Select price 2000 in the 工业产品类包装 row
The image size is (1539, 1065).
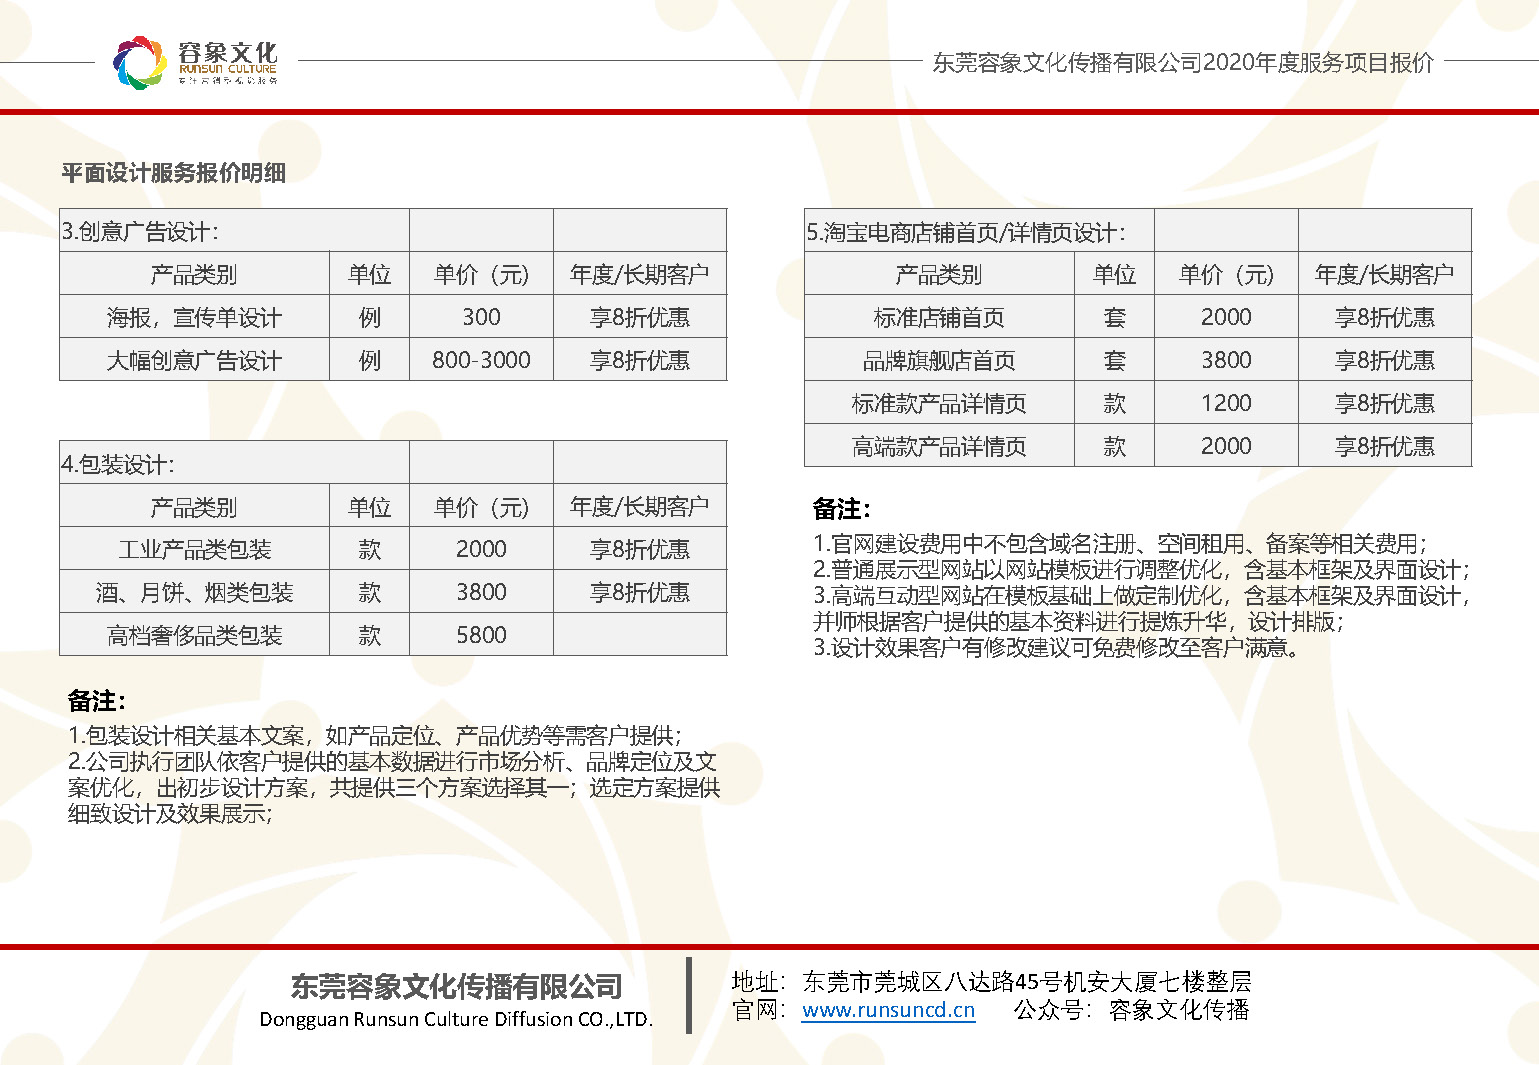point(481,549)
